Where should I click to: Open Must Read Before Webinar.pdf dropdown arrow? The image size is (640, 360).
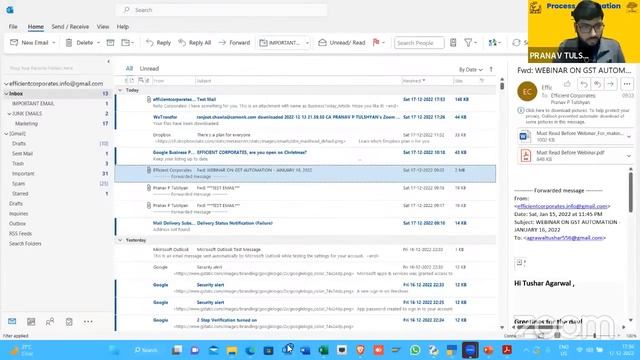click(629, 156)
